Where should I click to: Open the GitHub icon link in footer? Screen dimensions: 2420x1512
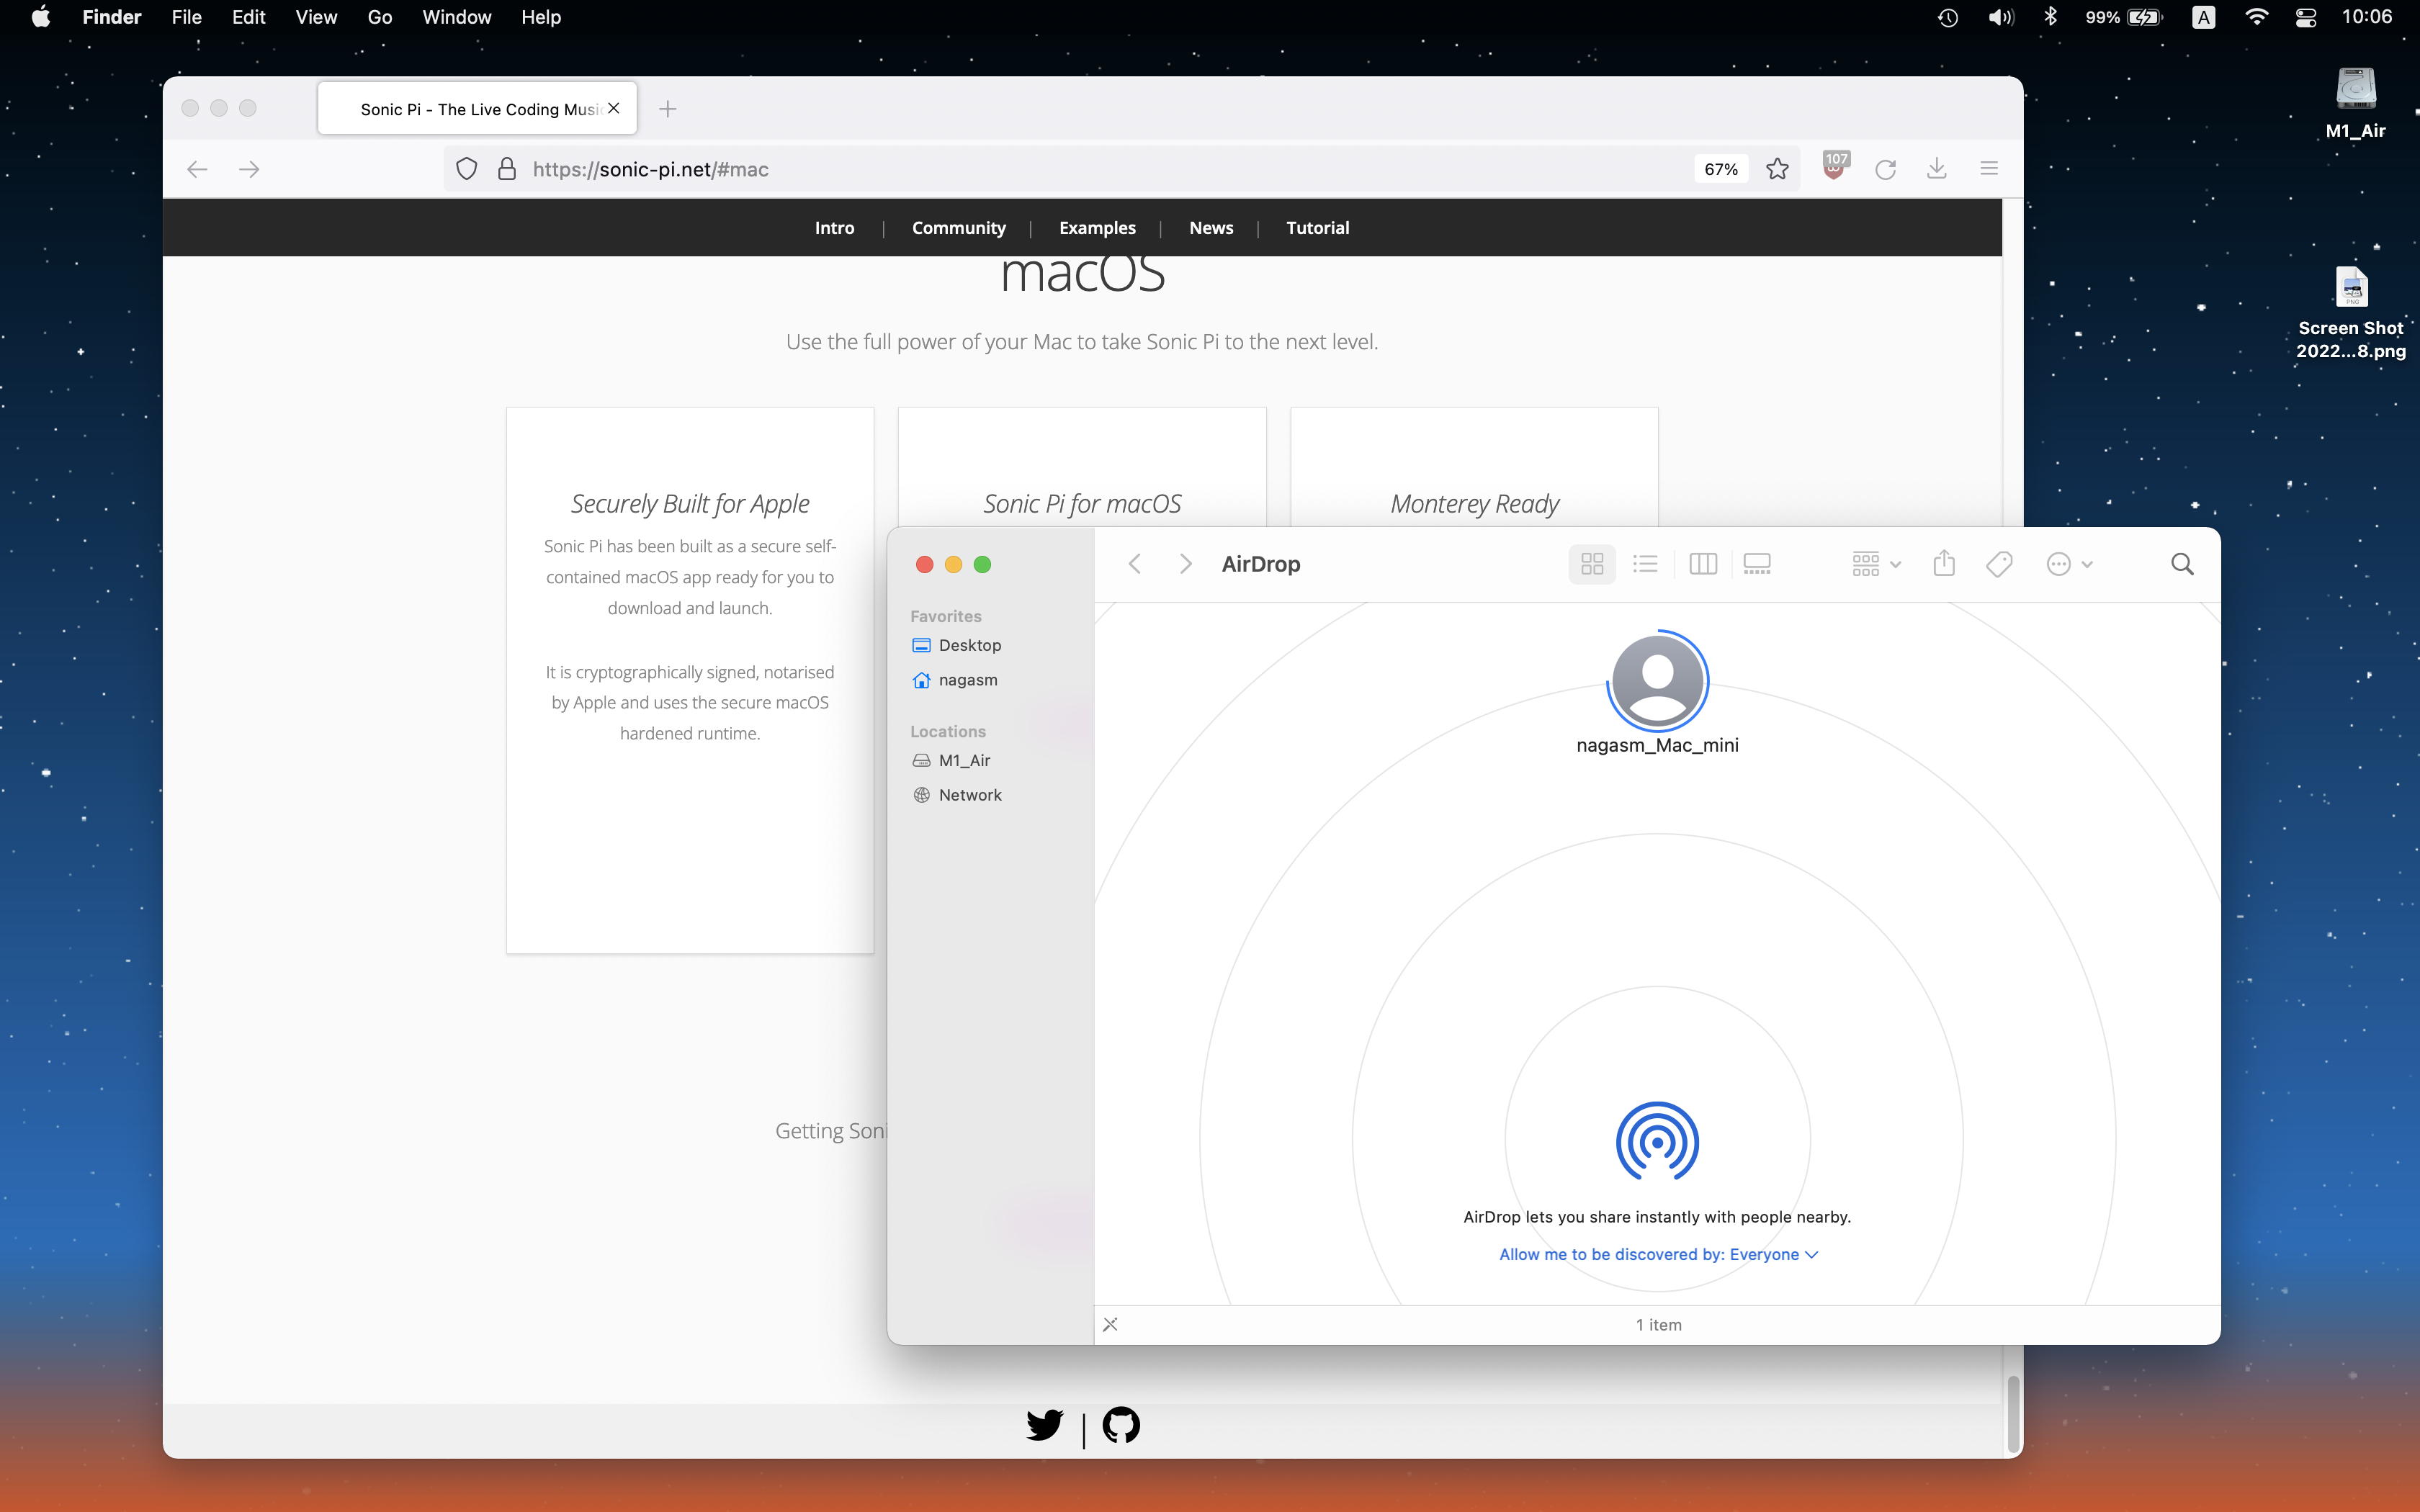coord(1121,1425)
